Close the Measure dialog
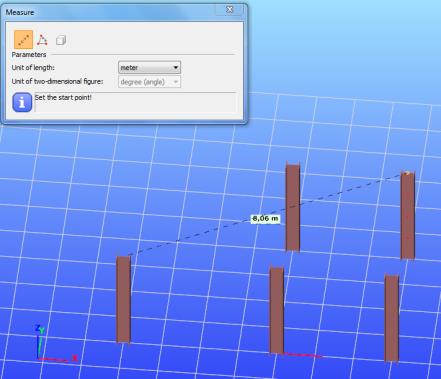Image resolution: width=441 pixels, height=379 pixels. click(230, 10)
